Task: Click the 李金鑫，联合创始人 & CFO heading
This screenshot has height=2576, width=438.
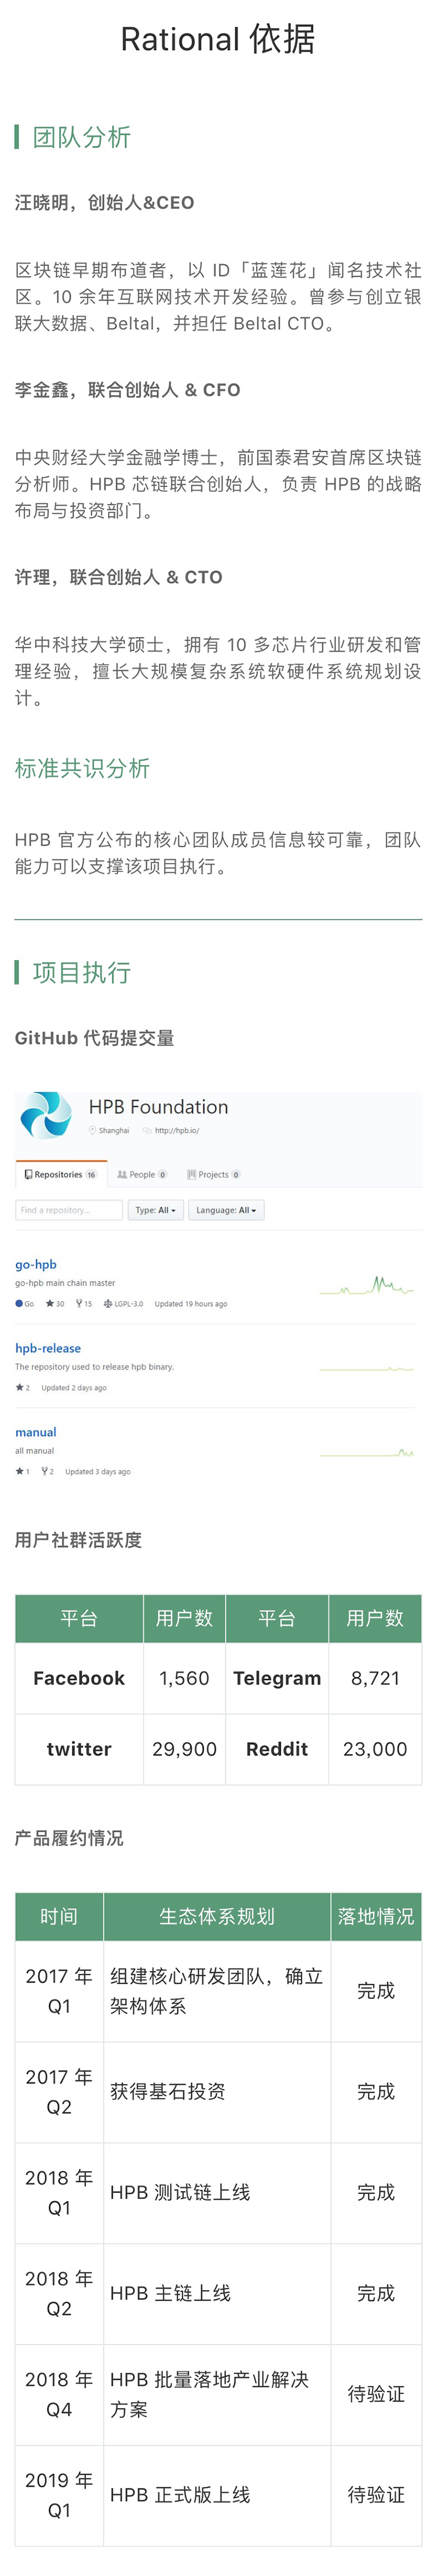Action: tap(127, 390)
